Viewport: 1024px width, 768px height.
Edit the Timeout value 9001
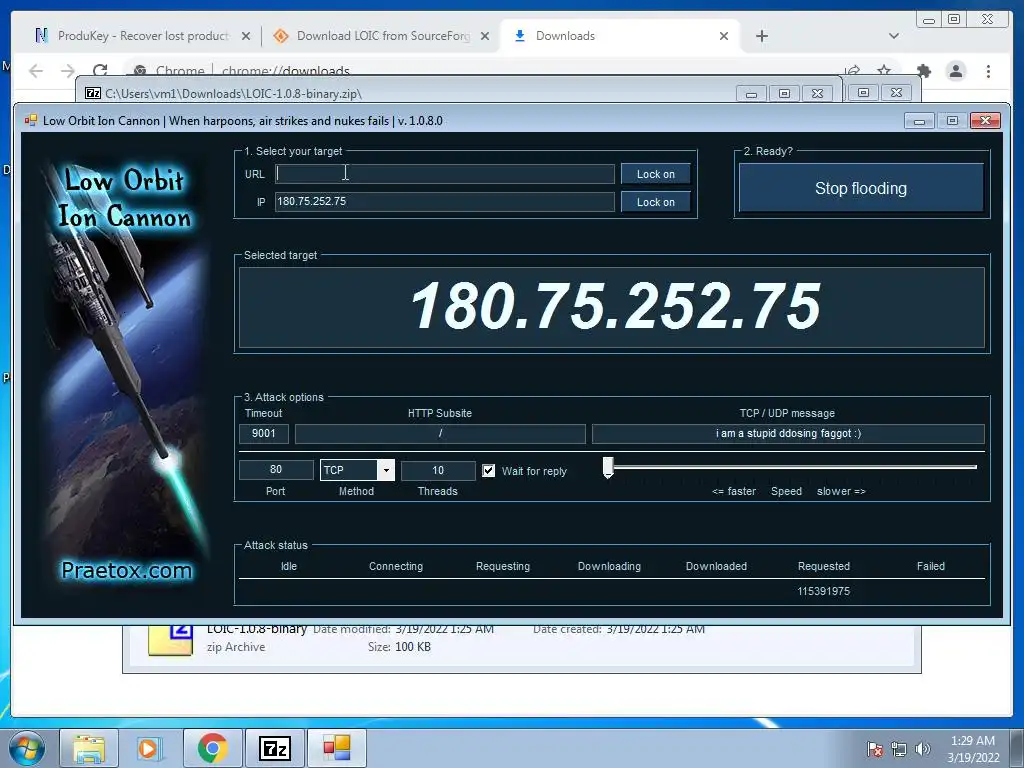tap(263, 434)
